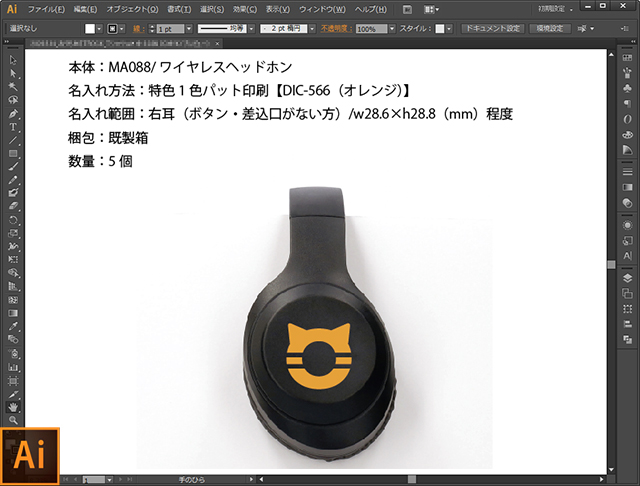The width and height of the screenshot is (640, 486).
Task: Click the ドキュメント設定 button
Action: click(x=493, y=28)
